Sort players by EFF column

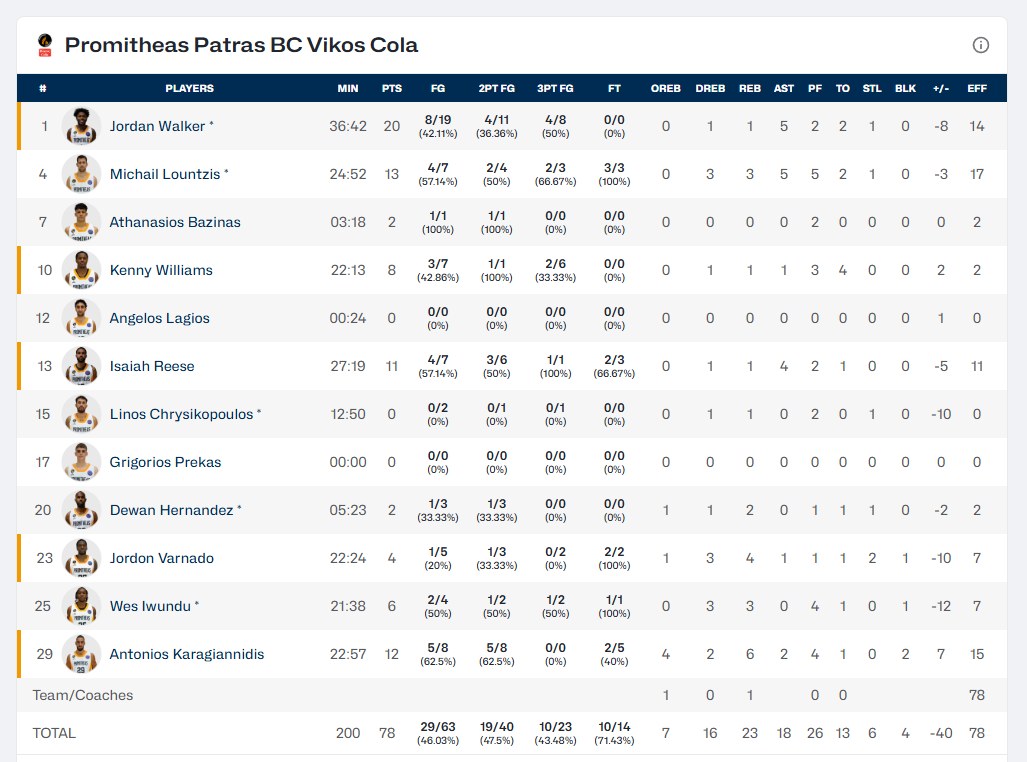[x=977, y=88]
